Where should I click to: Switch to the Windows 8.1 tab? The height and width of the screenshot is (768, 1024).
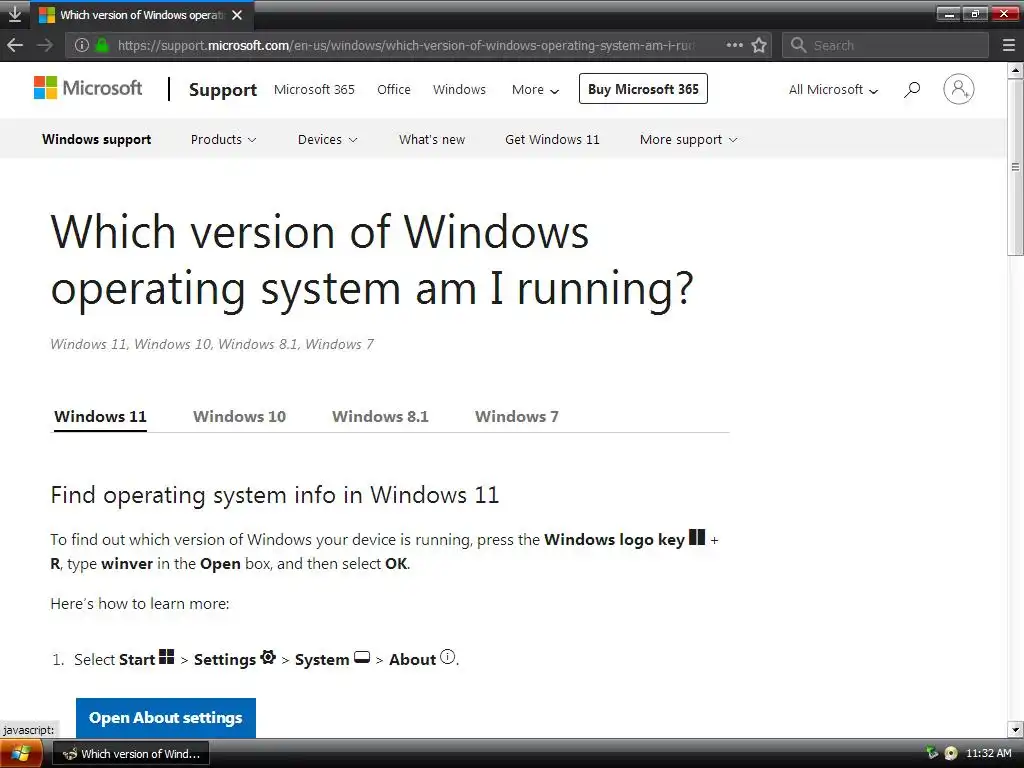point(380,417)
